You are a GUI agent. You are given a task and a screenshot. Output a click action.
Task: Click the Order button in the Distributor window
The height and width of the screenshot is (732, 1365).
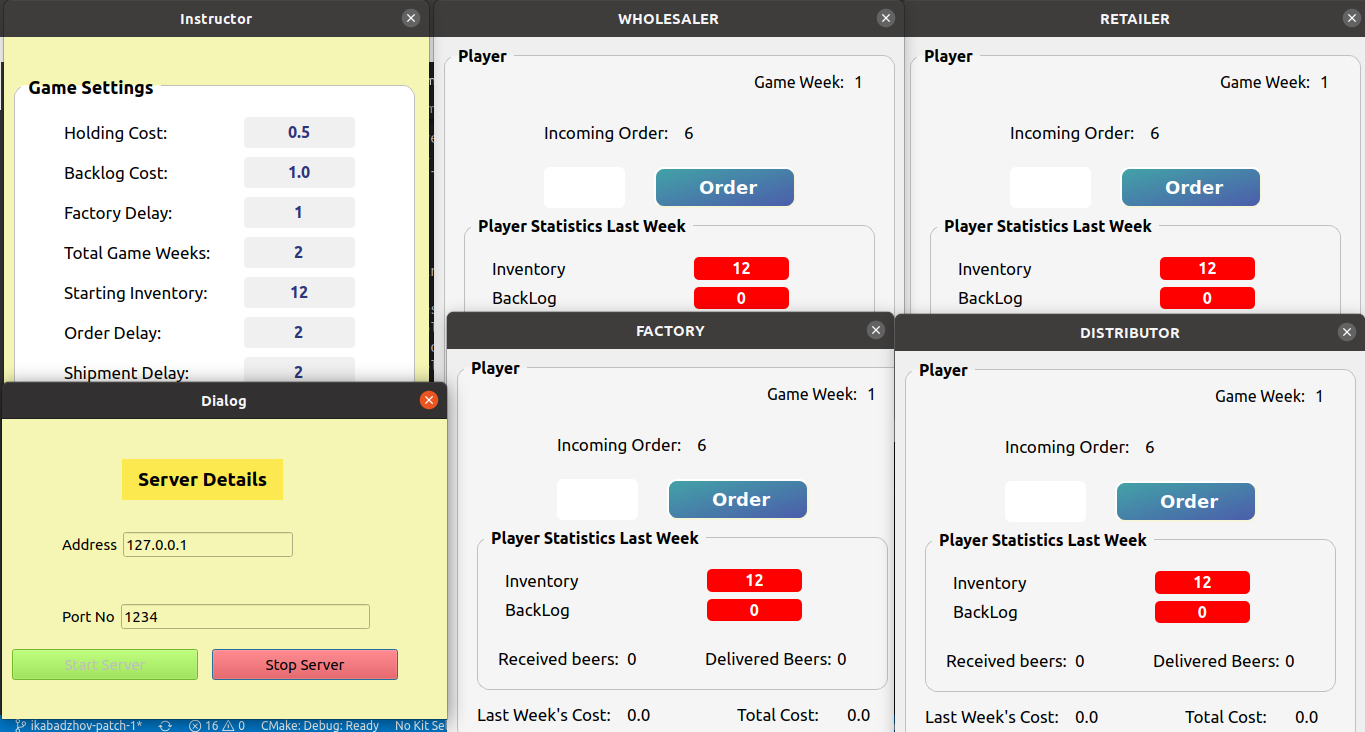pos(1186,501)
